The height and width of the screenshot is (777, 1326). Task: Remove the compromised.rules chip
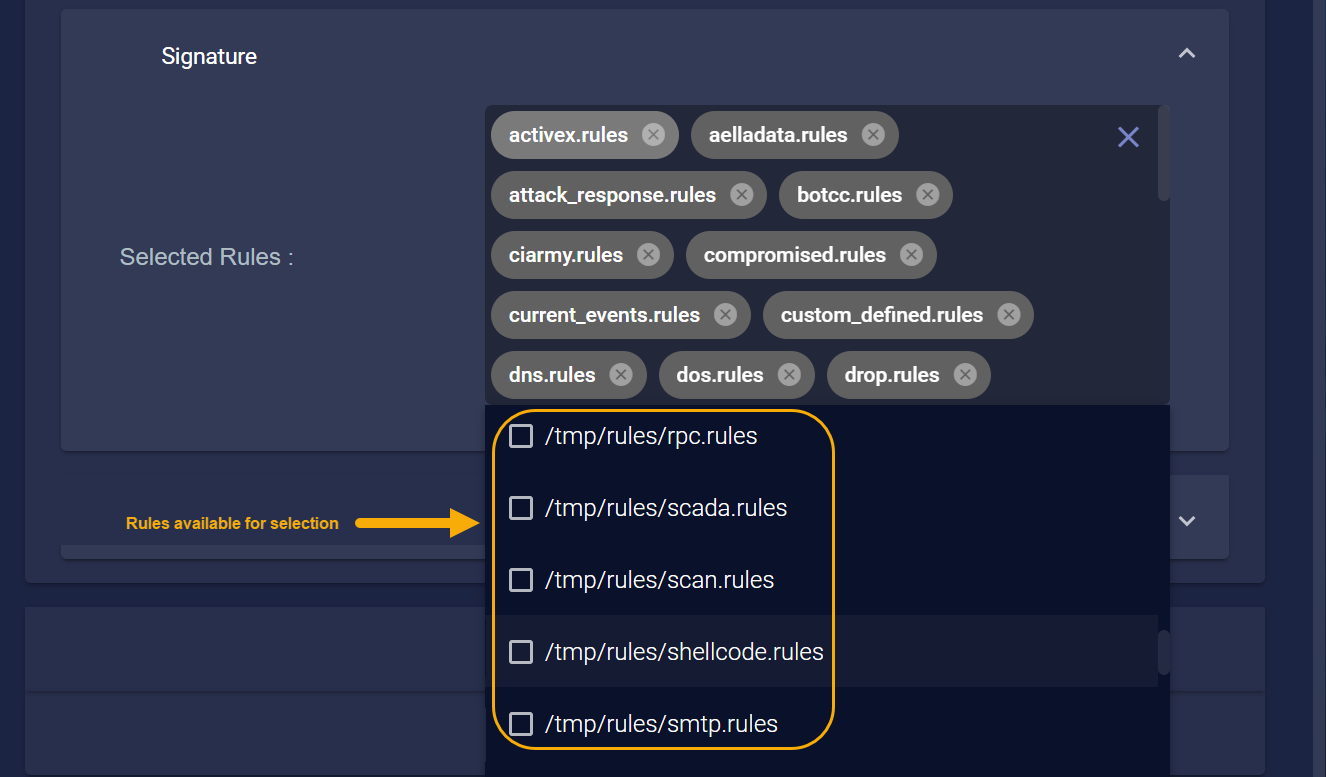(911, 255)
